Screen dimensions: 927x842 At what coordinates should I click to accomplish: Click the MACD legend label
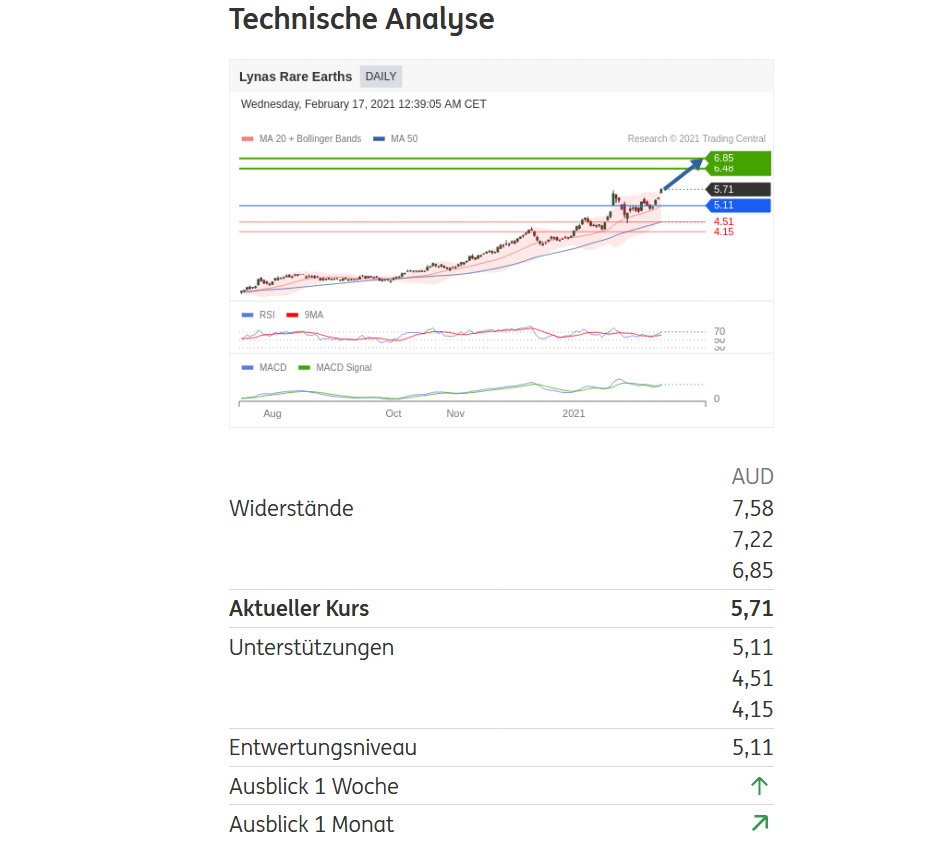(272, 368)
